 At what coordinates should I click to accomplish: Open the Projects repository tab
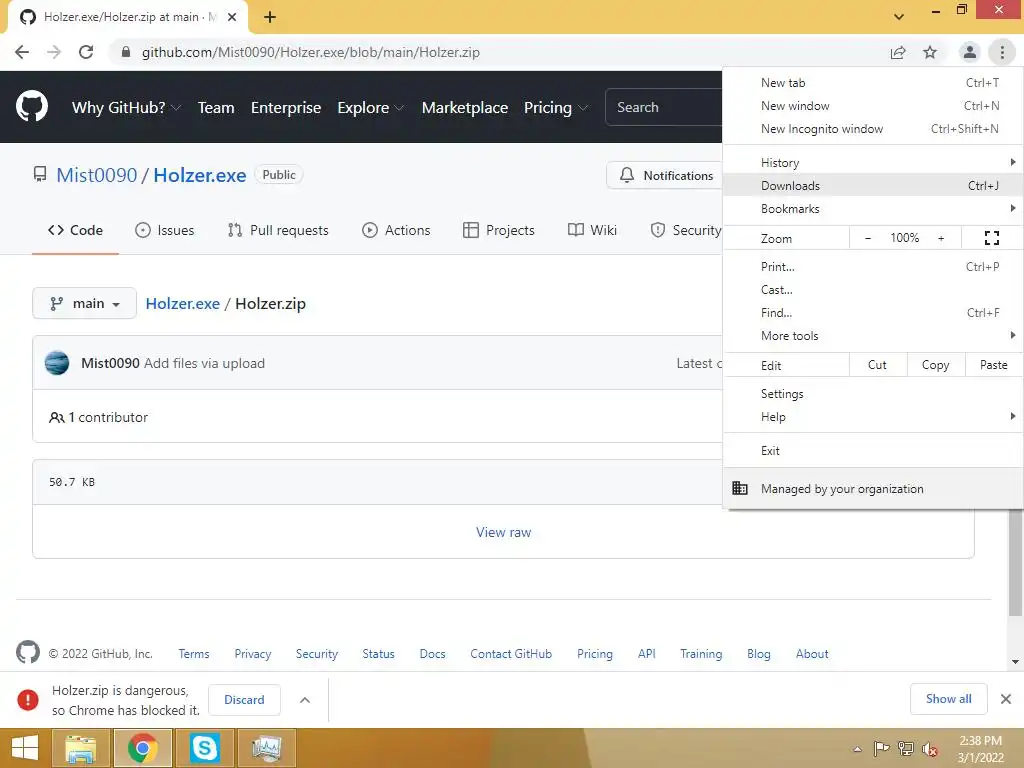tap(499, 230)
